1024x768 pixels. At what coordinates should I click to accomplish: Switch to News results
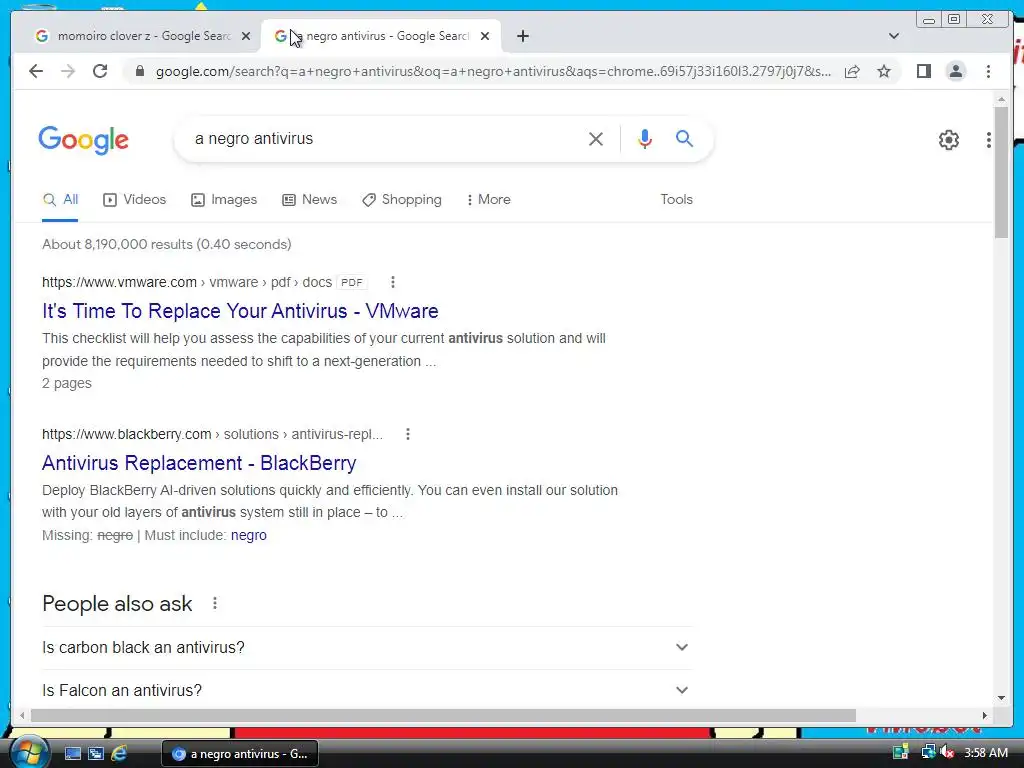(310, 200)
